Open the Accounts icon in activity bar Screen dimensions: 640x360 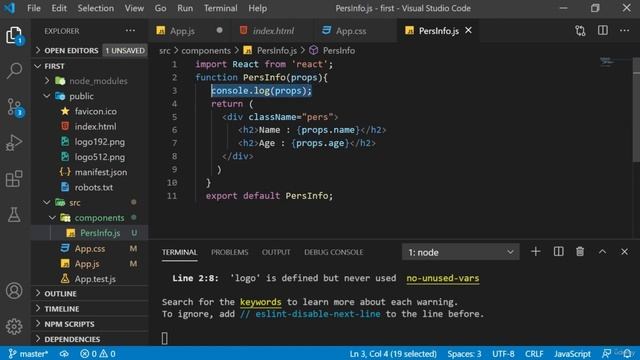click(14, 291)
